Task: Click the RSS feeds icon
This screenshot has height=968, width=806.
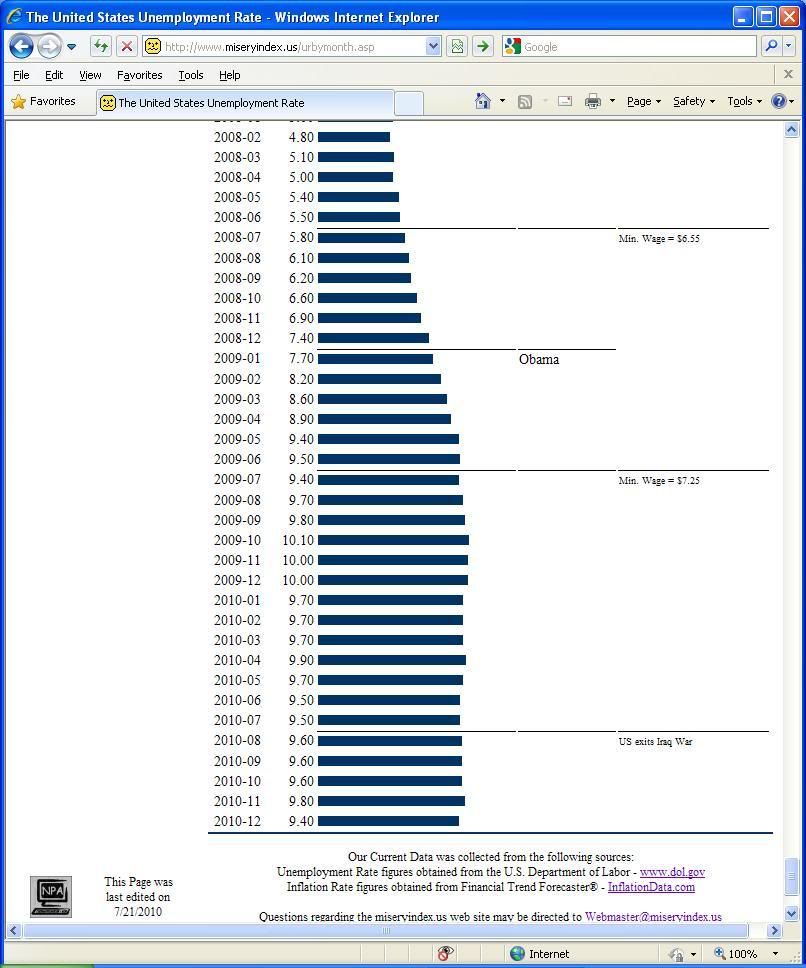Action: point(525,101)
